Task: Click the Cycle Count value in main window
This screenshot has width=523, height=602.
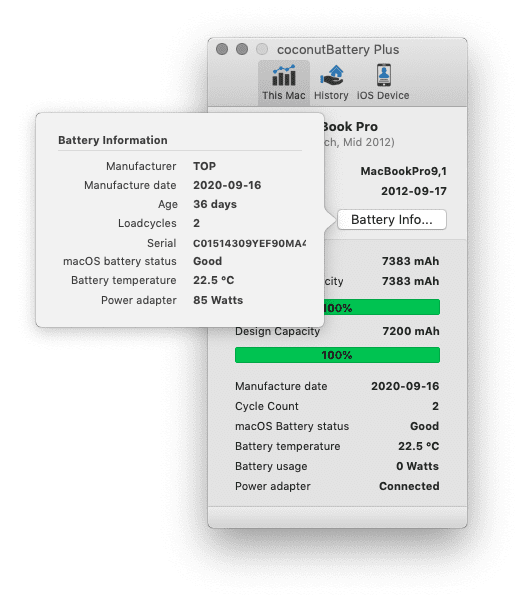Action: pyautogui.click(x=435, y=406)
